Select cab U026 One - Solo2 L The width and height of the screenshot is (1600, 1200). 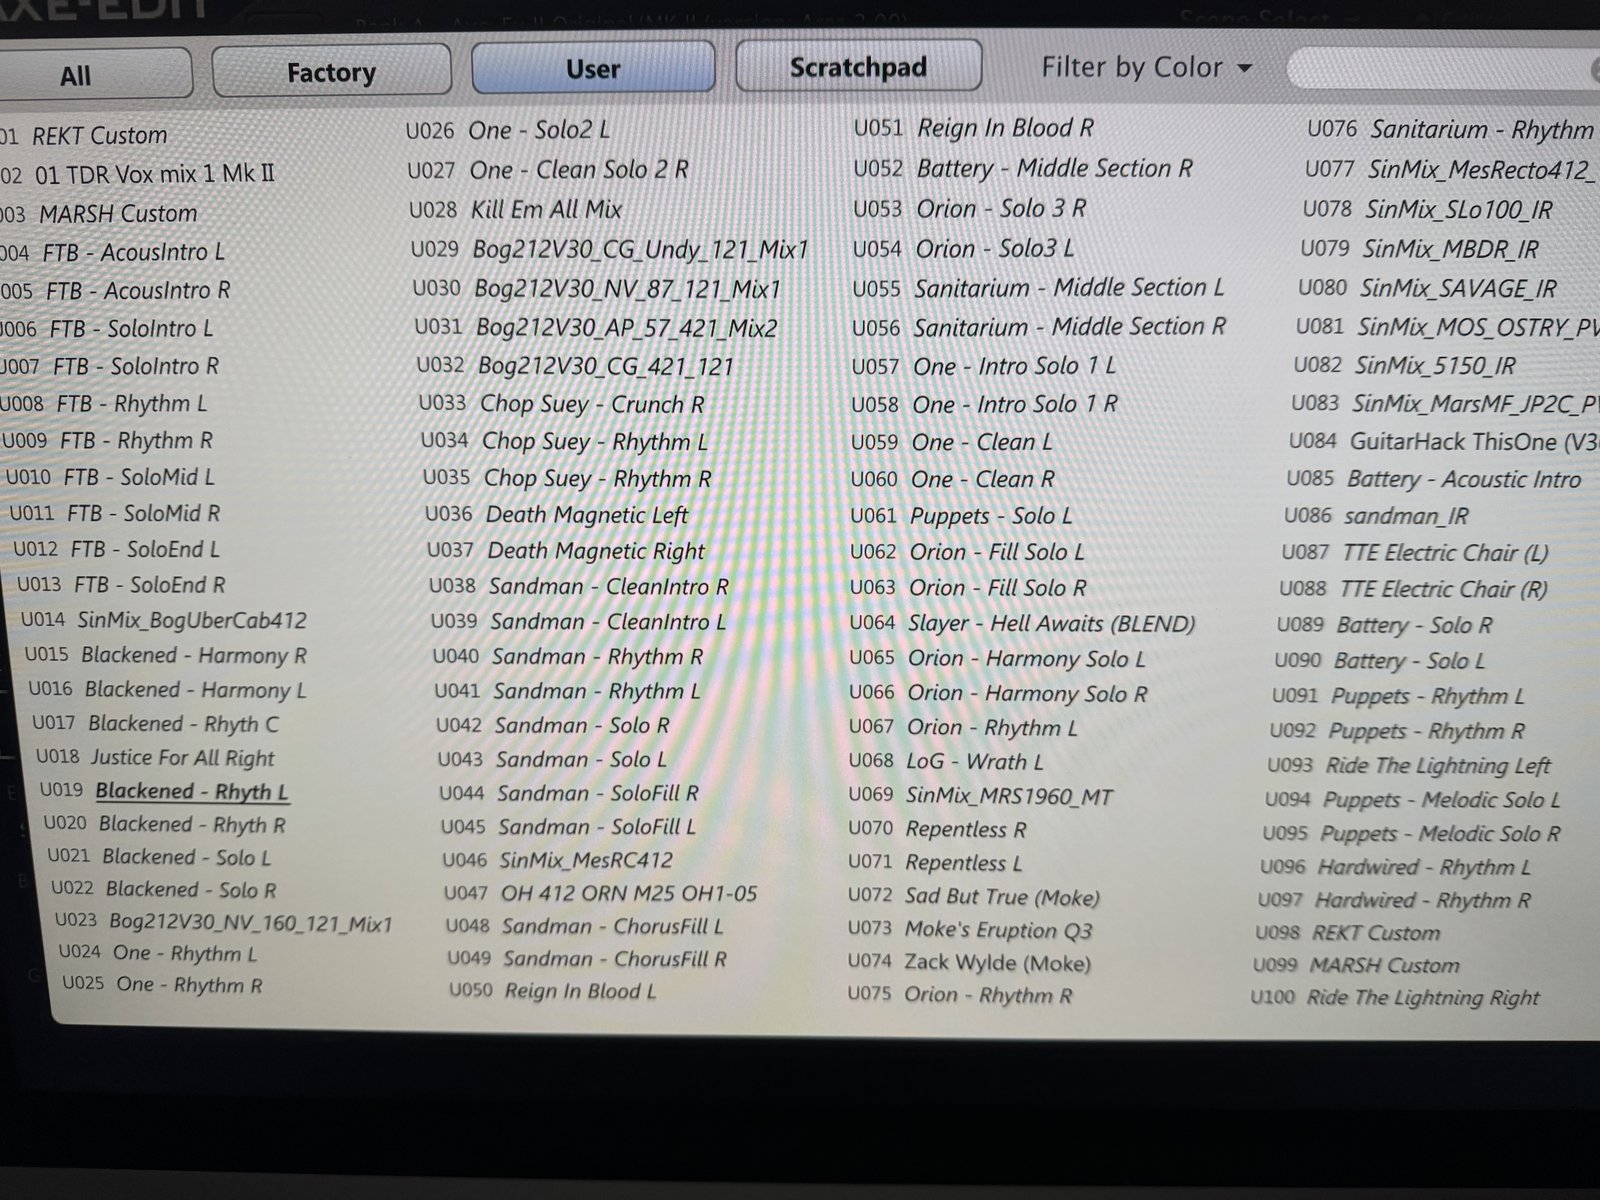coord(508,130)
